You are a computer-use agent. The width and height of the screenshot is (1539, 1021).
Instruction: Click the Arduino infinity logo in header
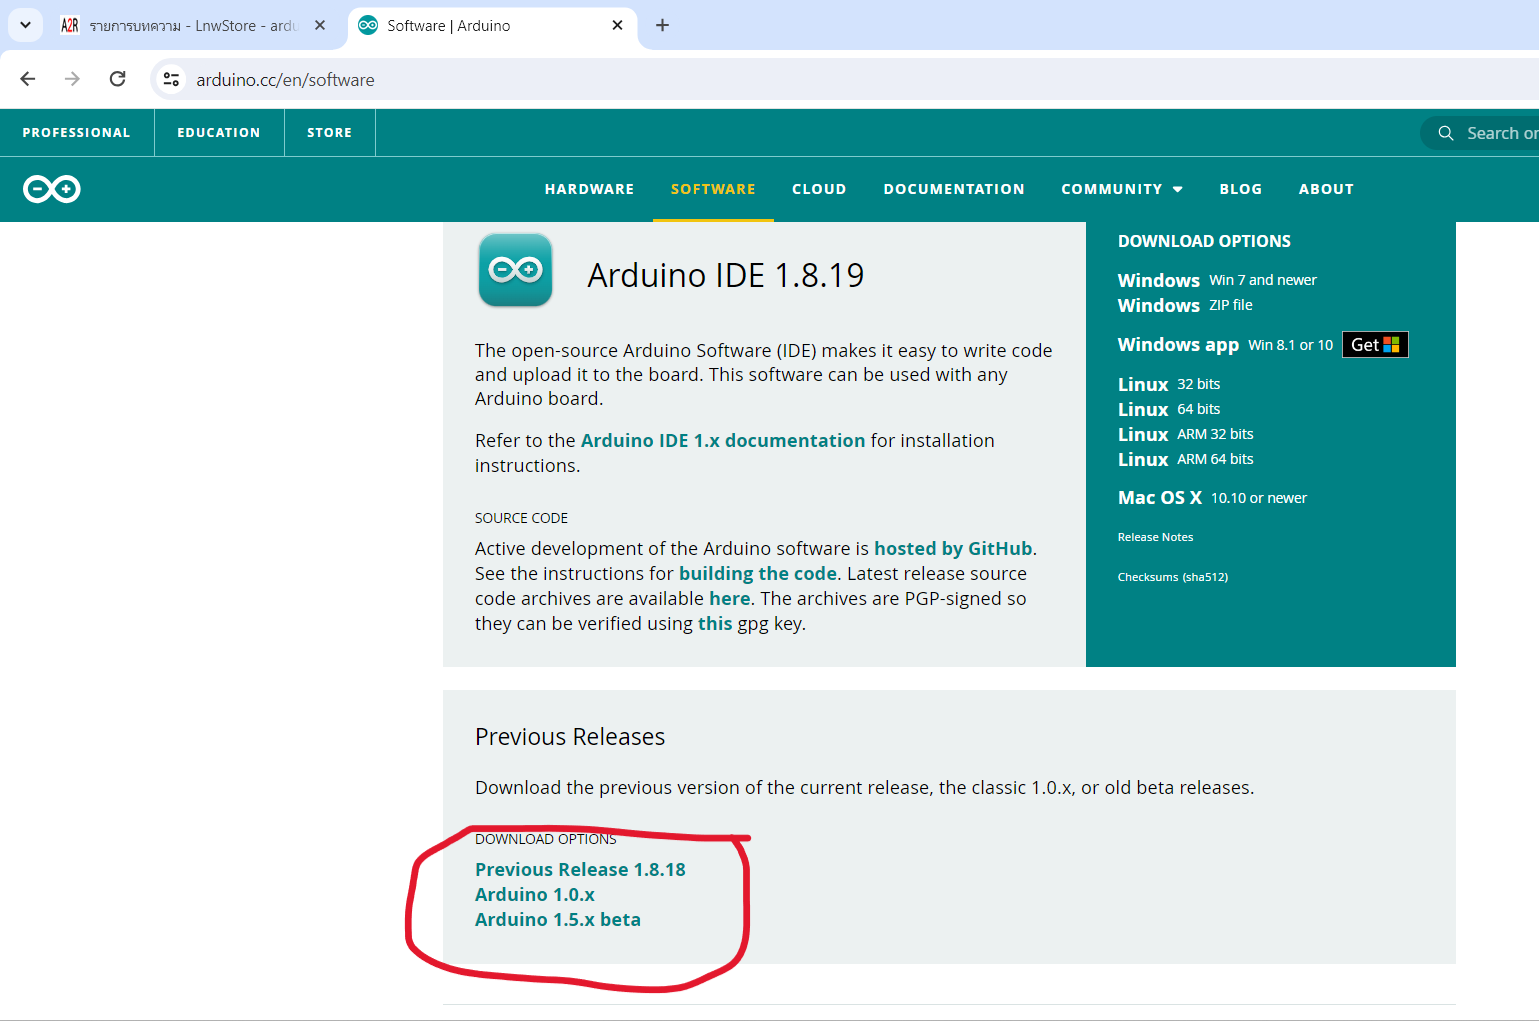(x=52, y=189)
